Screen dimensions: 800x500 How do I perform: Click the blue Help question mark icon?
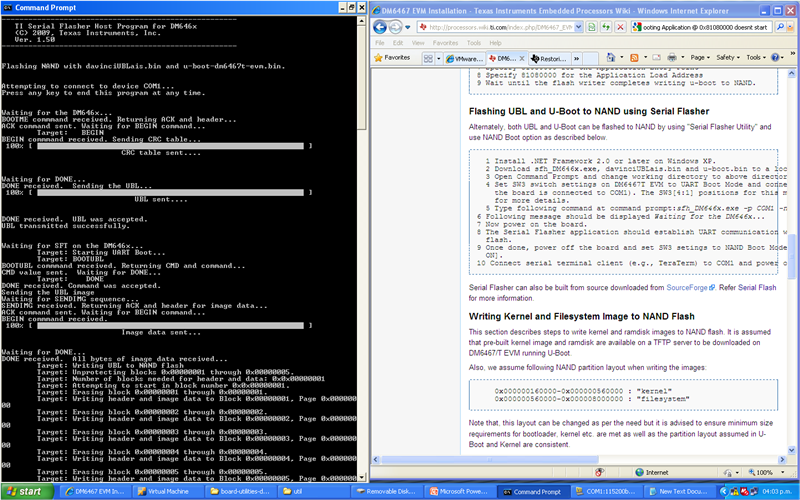[775, 57]
